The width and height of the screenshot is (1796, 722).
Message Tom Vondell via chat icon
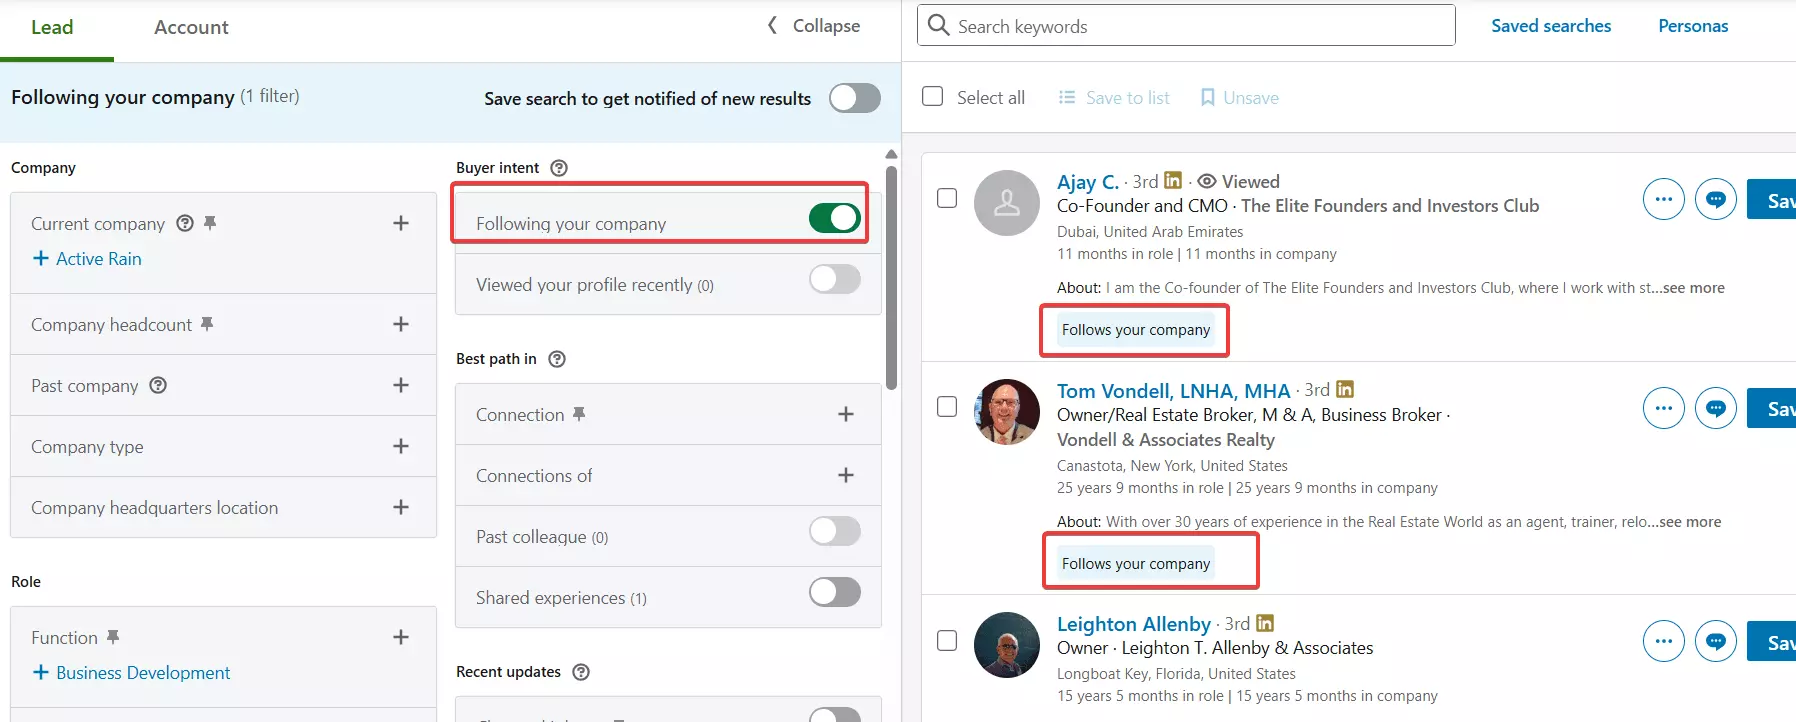1716,408
